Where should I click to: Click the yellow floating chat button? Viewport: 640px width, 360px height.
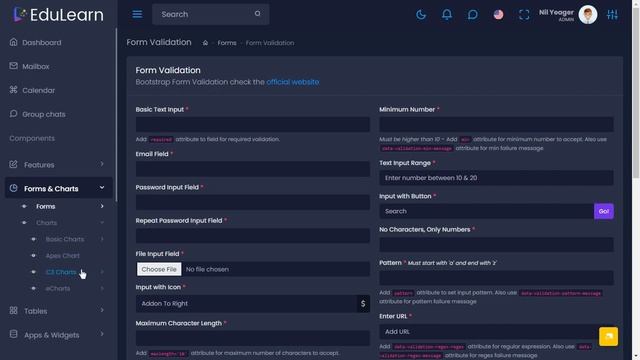pyautogui.click(x=608, y=336)
